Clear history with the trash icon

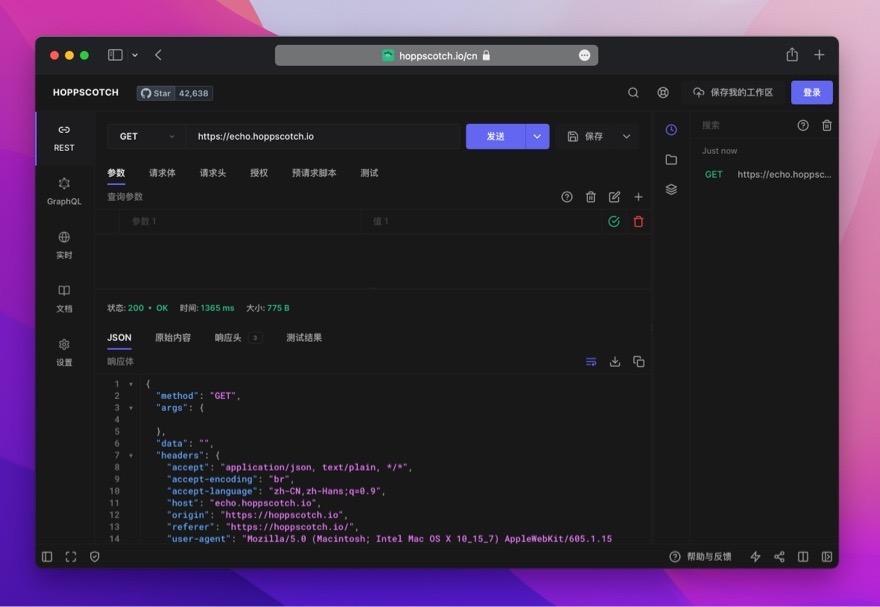(x=827, y=125)
